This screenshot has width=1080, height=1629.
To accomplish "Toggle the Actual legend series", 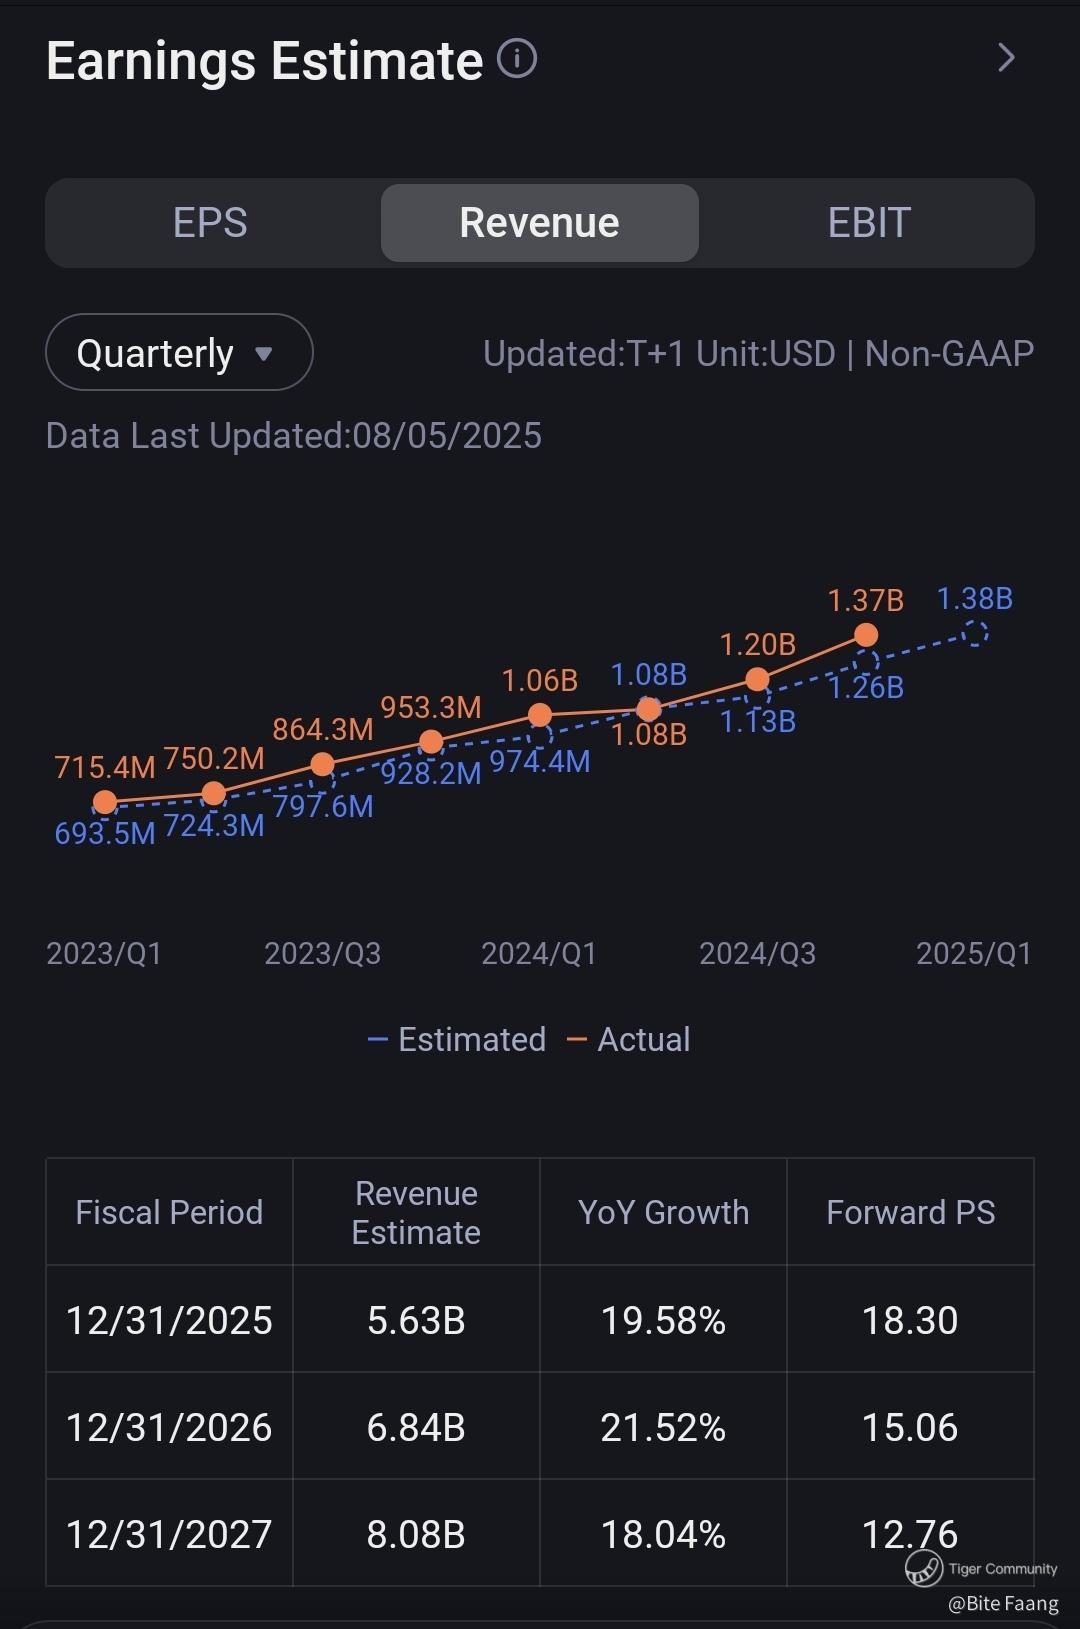I will click(x=630, y=1040).
